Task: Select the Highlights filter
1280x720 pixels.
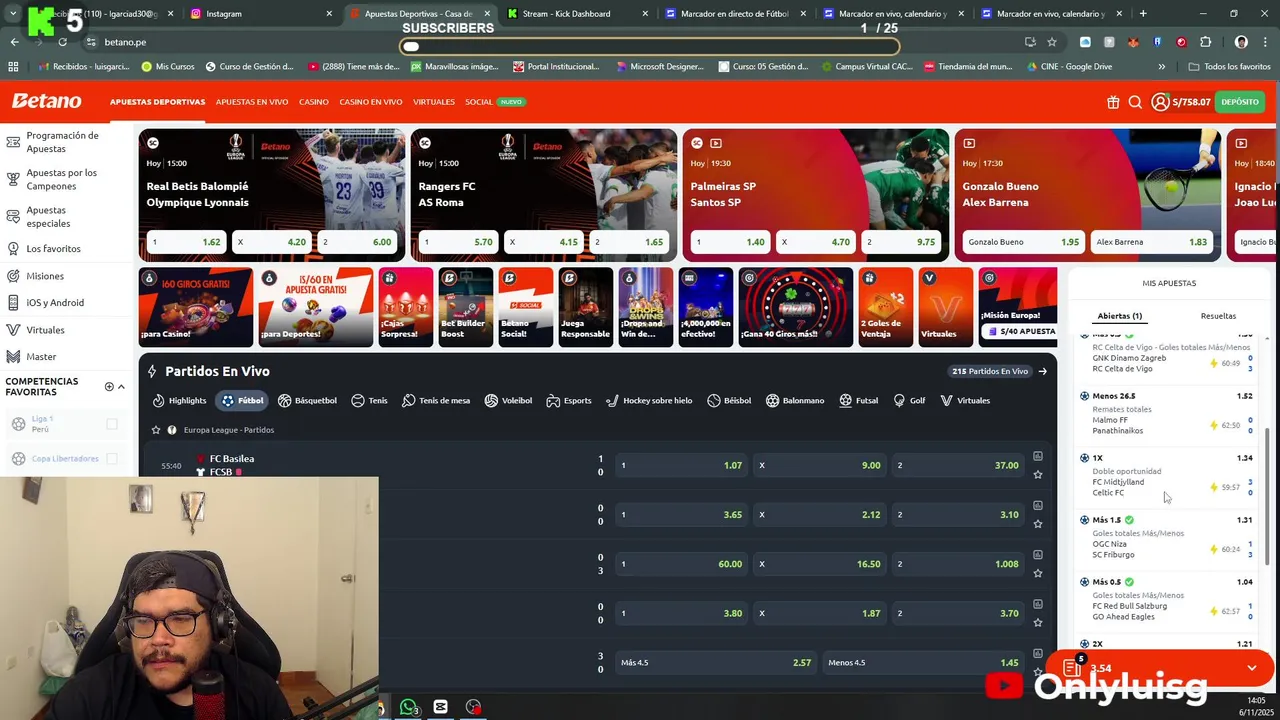Action: click(x=179, y=400)
